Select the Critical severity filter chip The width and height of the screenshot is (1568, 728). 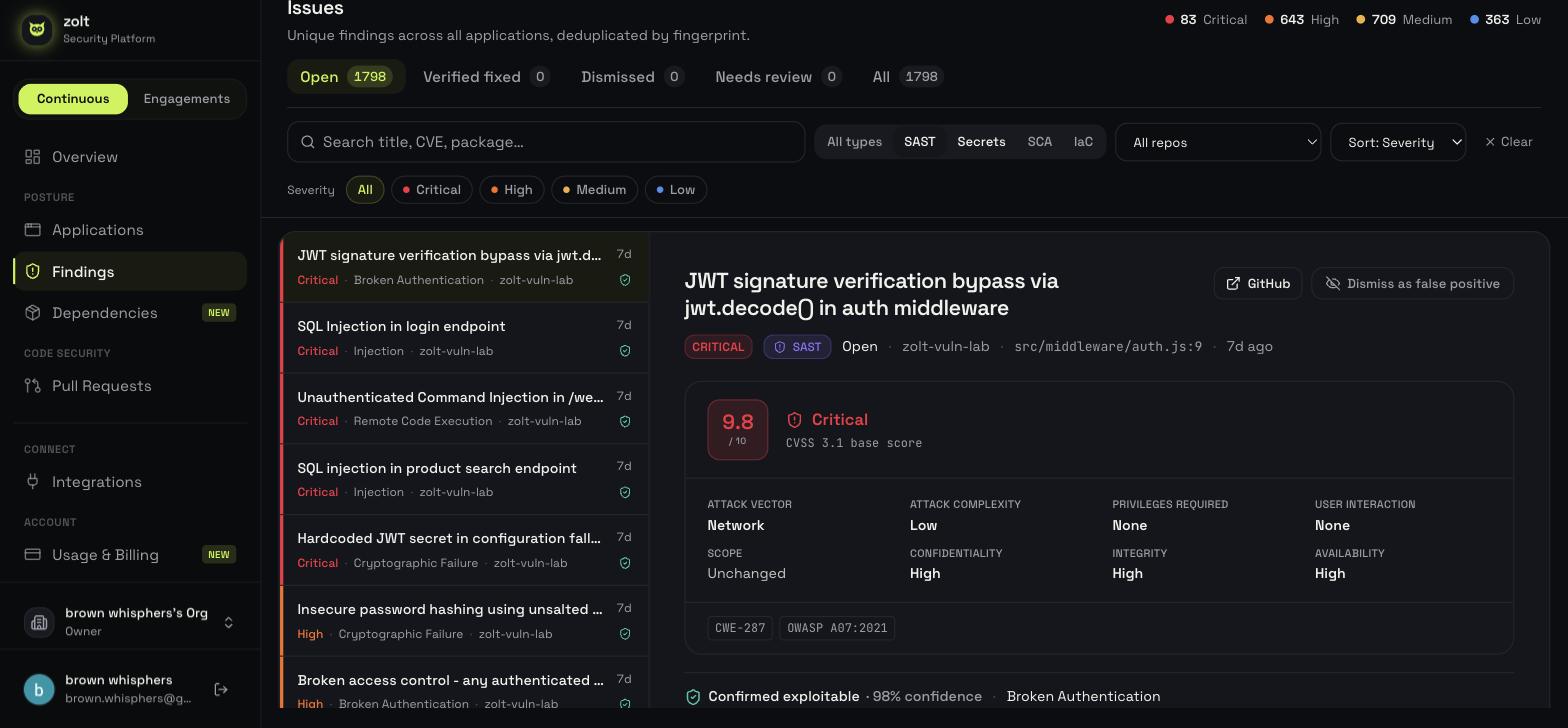tap(432, 190)
